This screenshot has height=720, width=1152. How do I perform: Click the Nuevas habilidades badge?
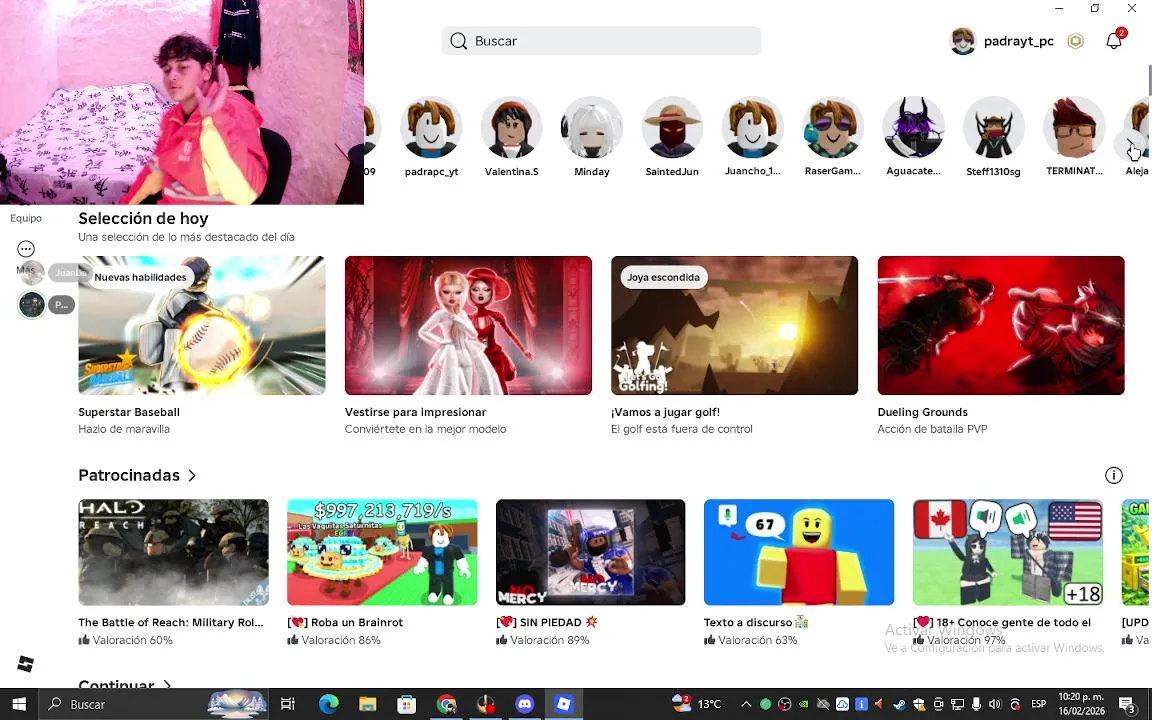140,277
